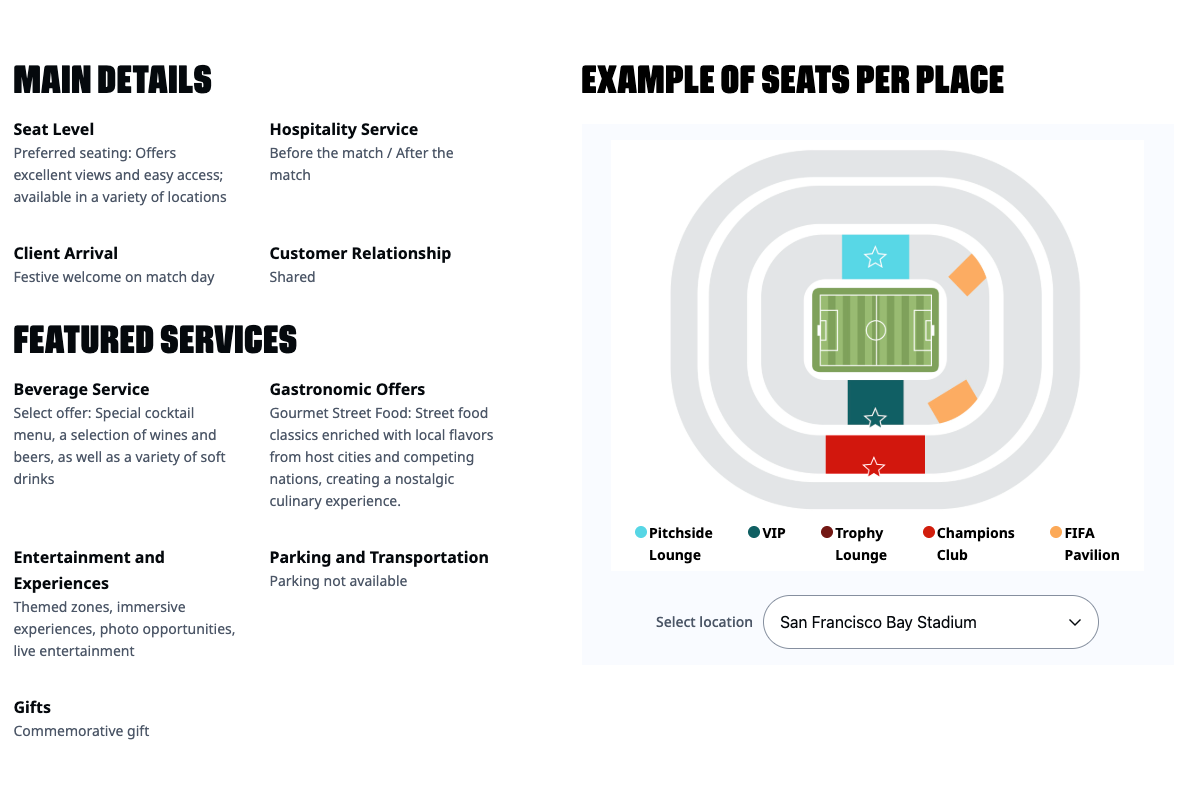Open the stadium location dropdown
Image resolution: width=1181 pixels, height=785 pixels.
930,622
